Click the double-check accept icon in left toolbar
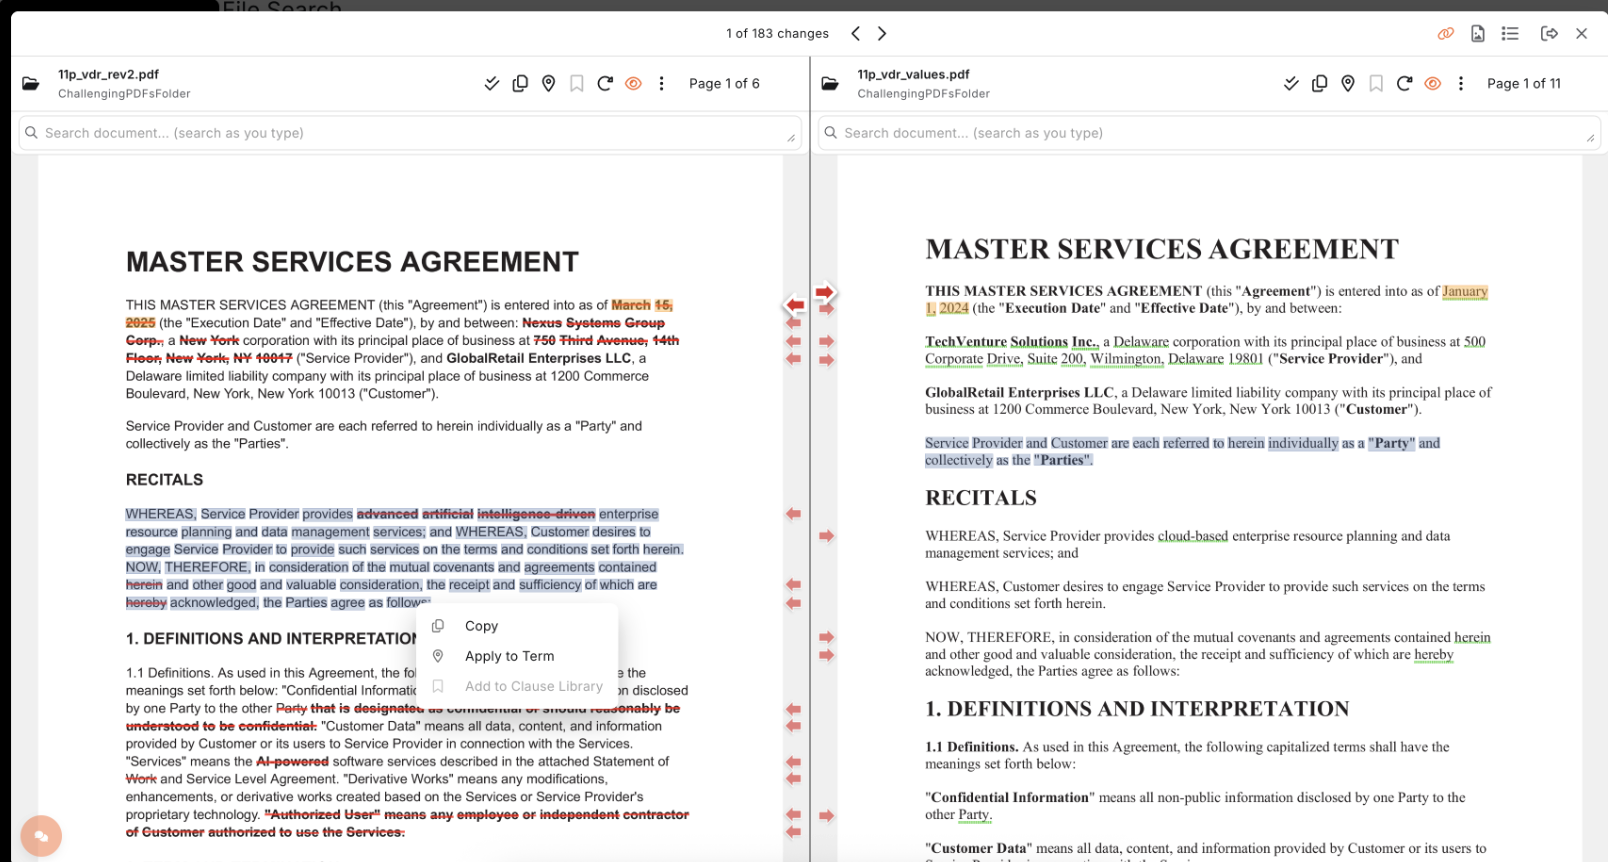The image size is (1608, 862). (x=491, y=84)
